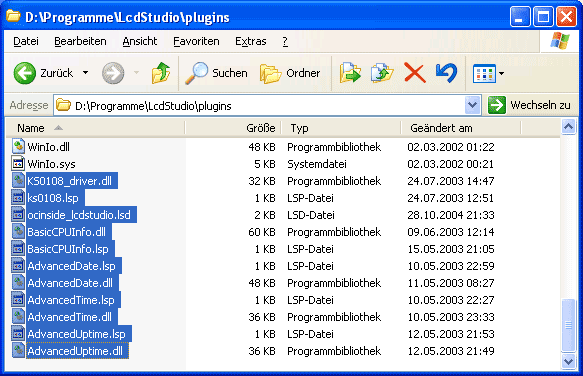Screen dimensions: 583x376
Task: Expand the views dropdown arrow
Action: click(501, 74)
